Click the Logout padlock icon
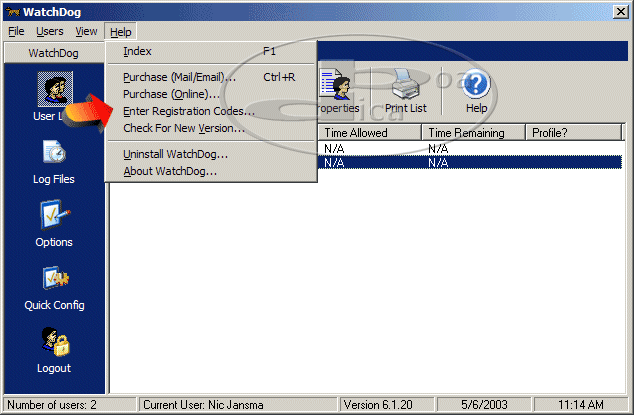 (x=53, y=342)
